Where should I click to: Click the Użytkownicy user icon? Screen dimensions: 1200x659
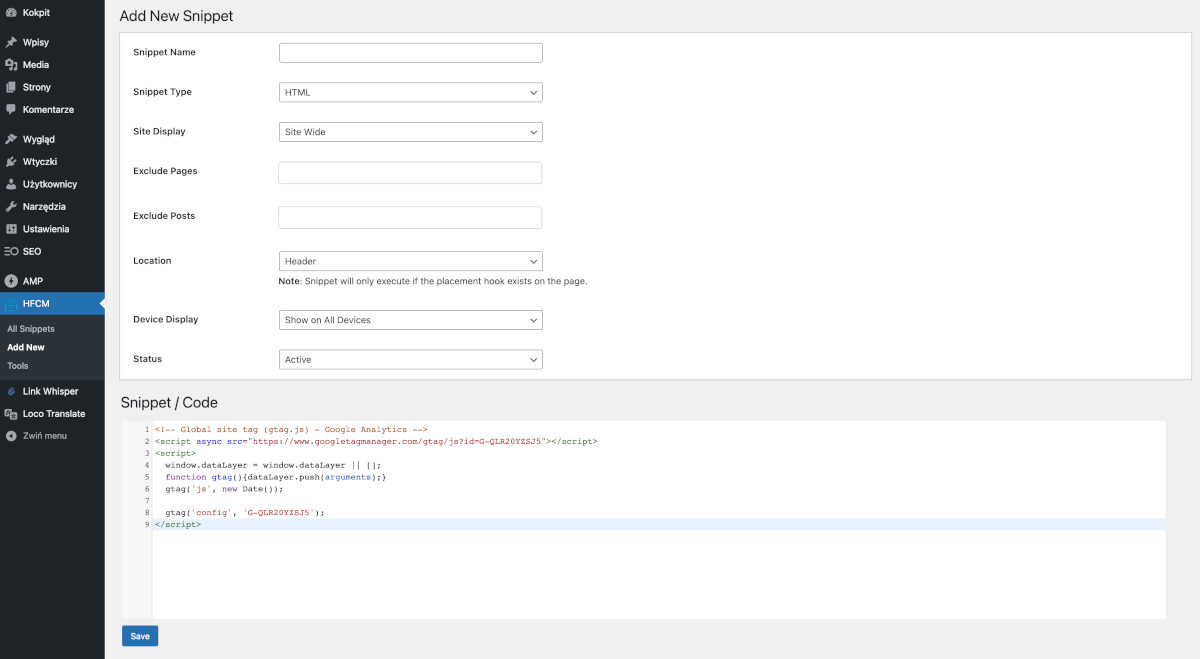coord(11,184)
